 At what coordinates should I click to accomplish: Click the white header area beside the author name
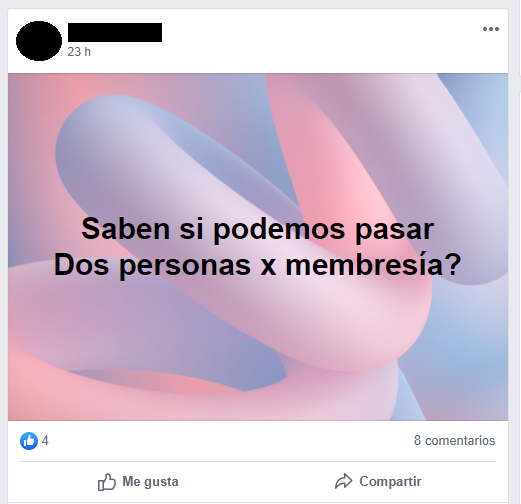(x=317, y=40)
